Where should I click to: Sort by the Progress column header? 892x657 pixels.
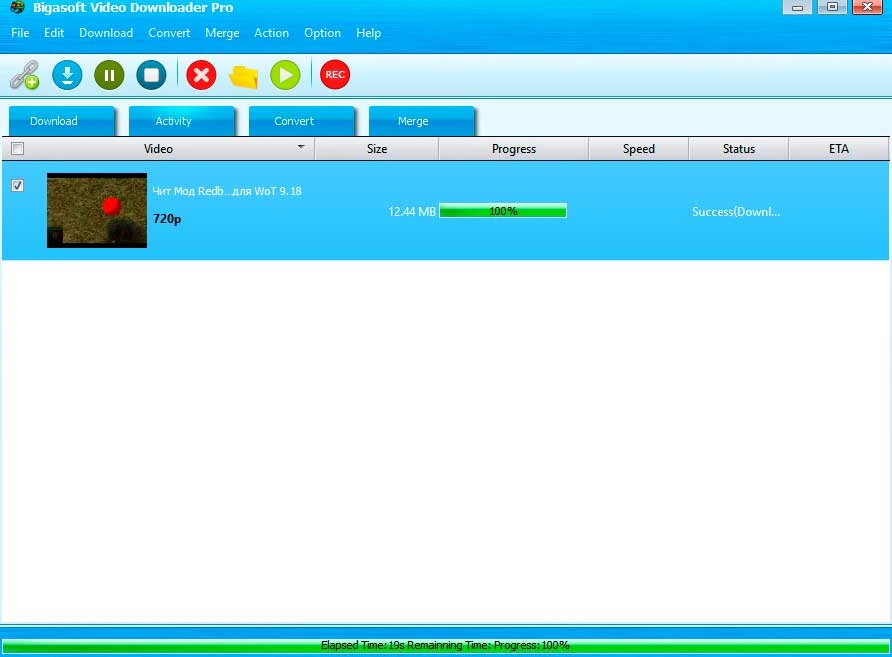514,149
